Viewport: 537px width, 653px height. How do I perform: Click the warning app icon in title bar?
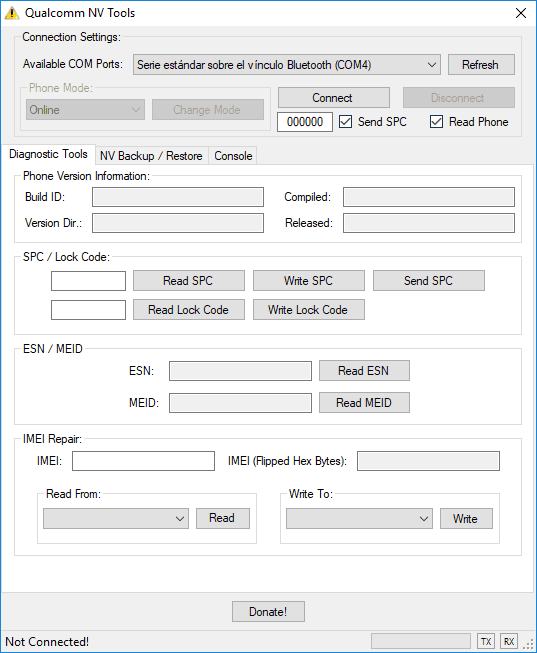coord(12,13)
